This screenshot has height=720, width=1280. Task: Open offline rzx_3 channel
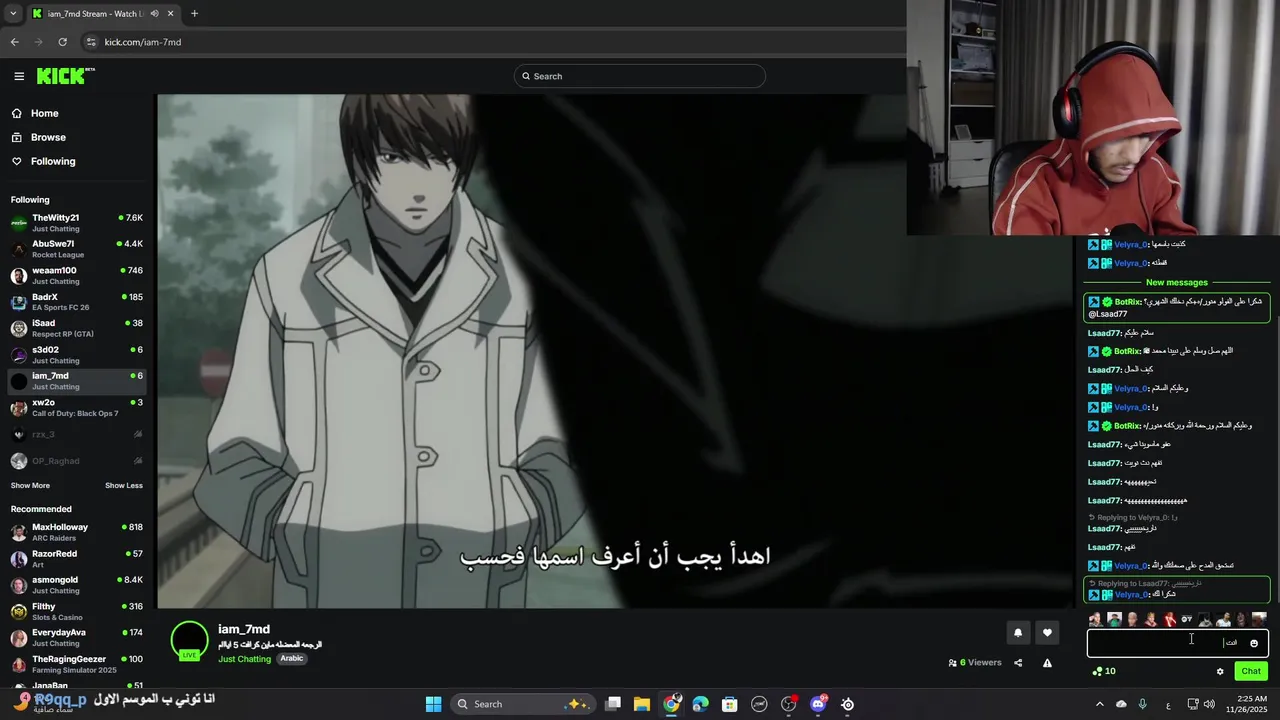click(x=77, y=434)
